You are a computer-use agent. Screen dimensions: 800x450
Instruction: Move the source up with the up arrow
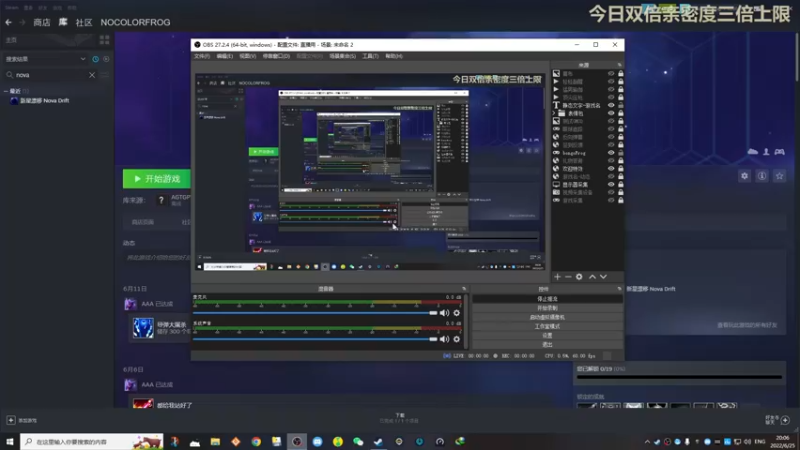[x=592, y=277]
